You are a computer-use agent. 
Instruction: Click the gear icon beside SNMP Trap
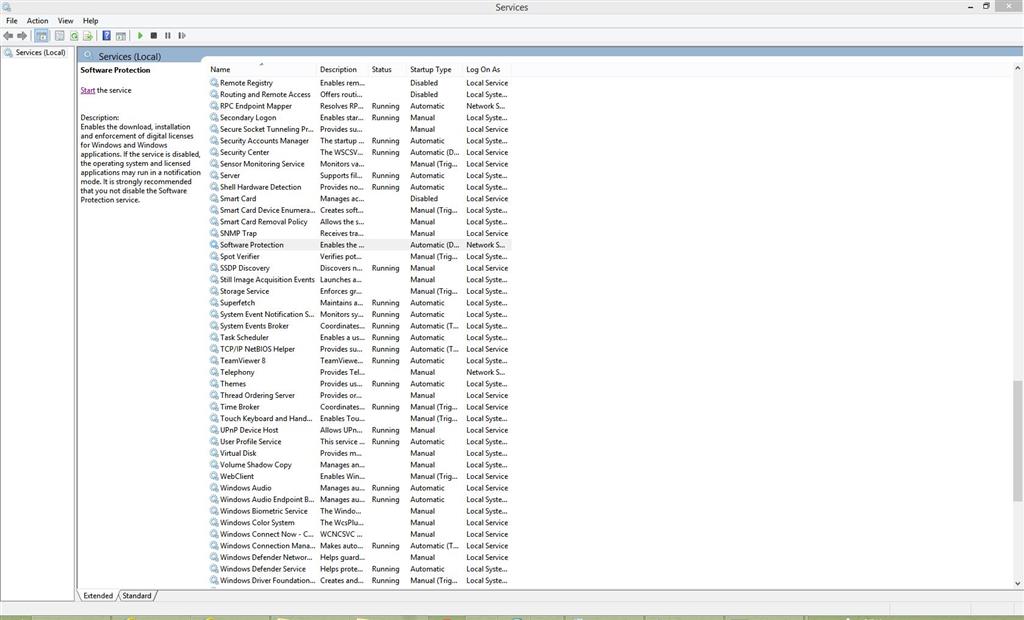coord(214,233)
